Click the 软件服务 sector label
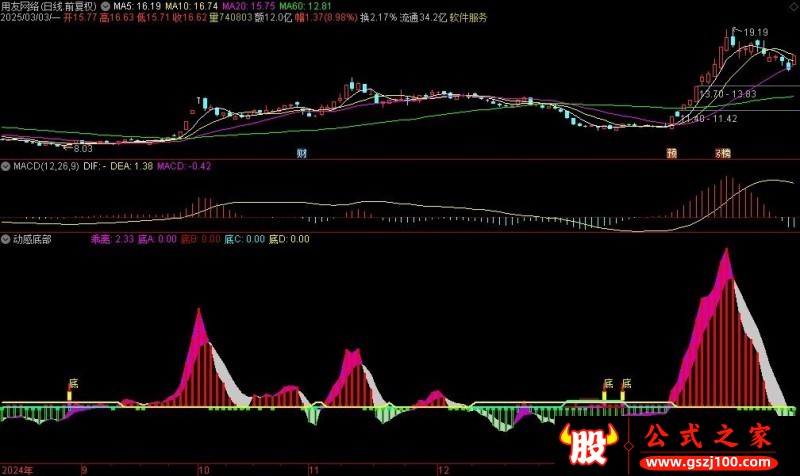 point(468,18)
